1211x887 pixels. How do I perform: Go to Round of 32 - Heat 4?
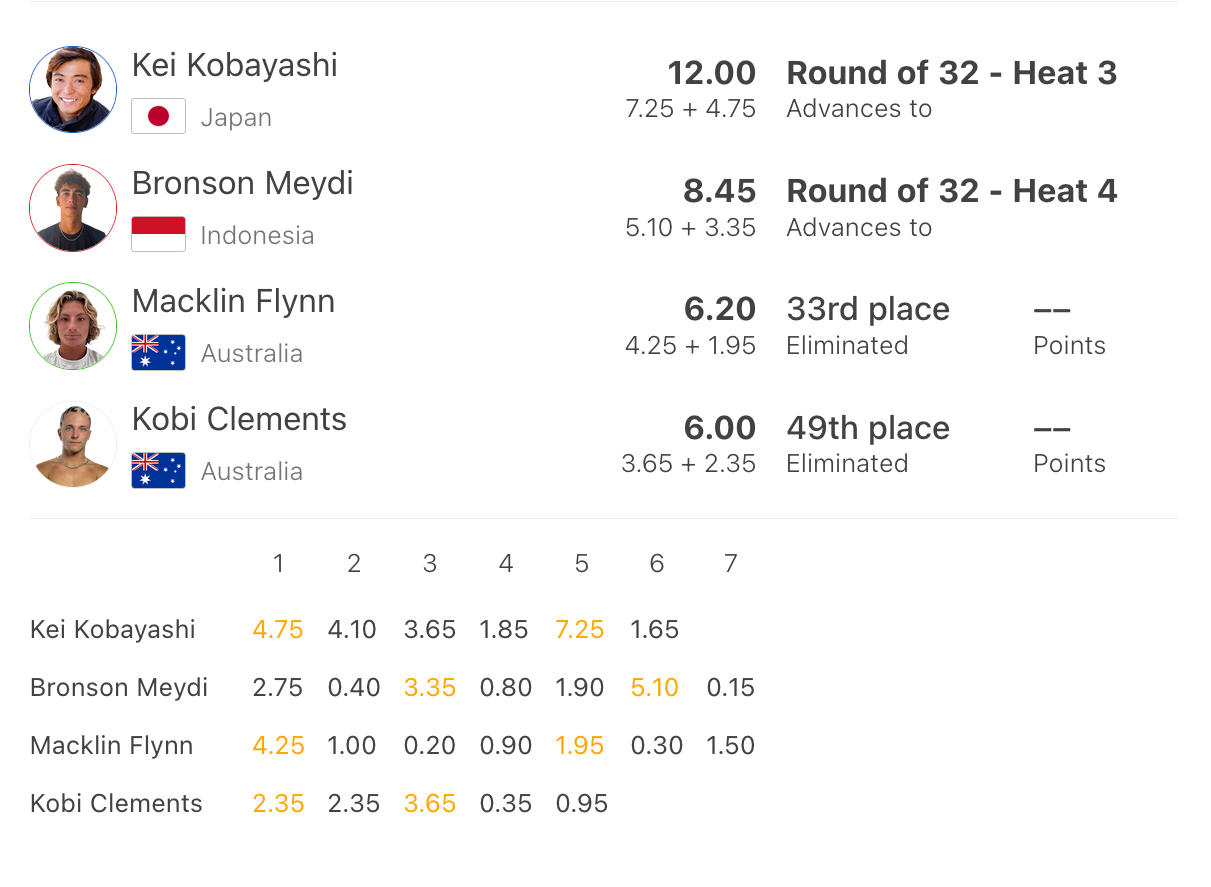(951, 191)
